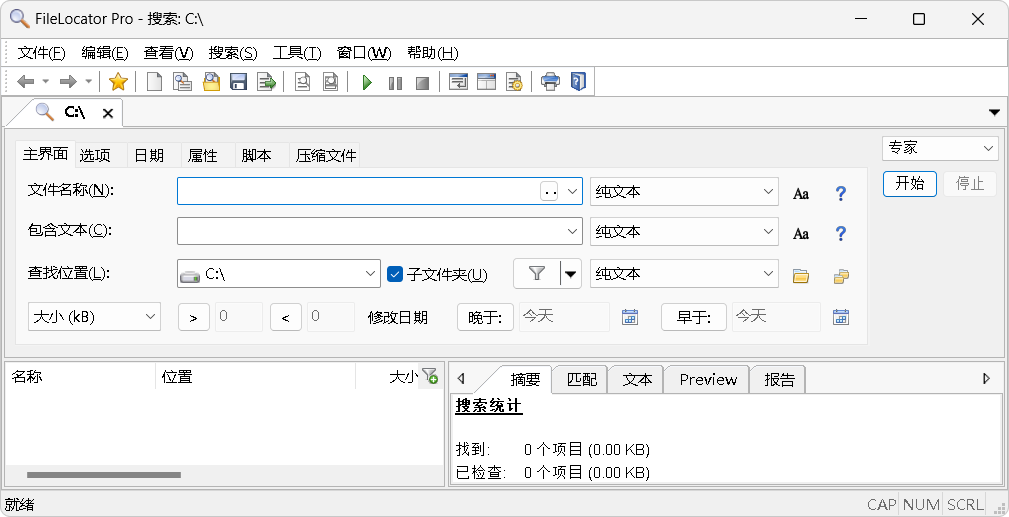1009x517 pixels.
Task: Click the help question mark for 文件名称
Action: tap(840, 193)
